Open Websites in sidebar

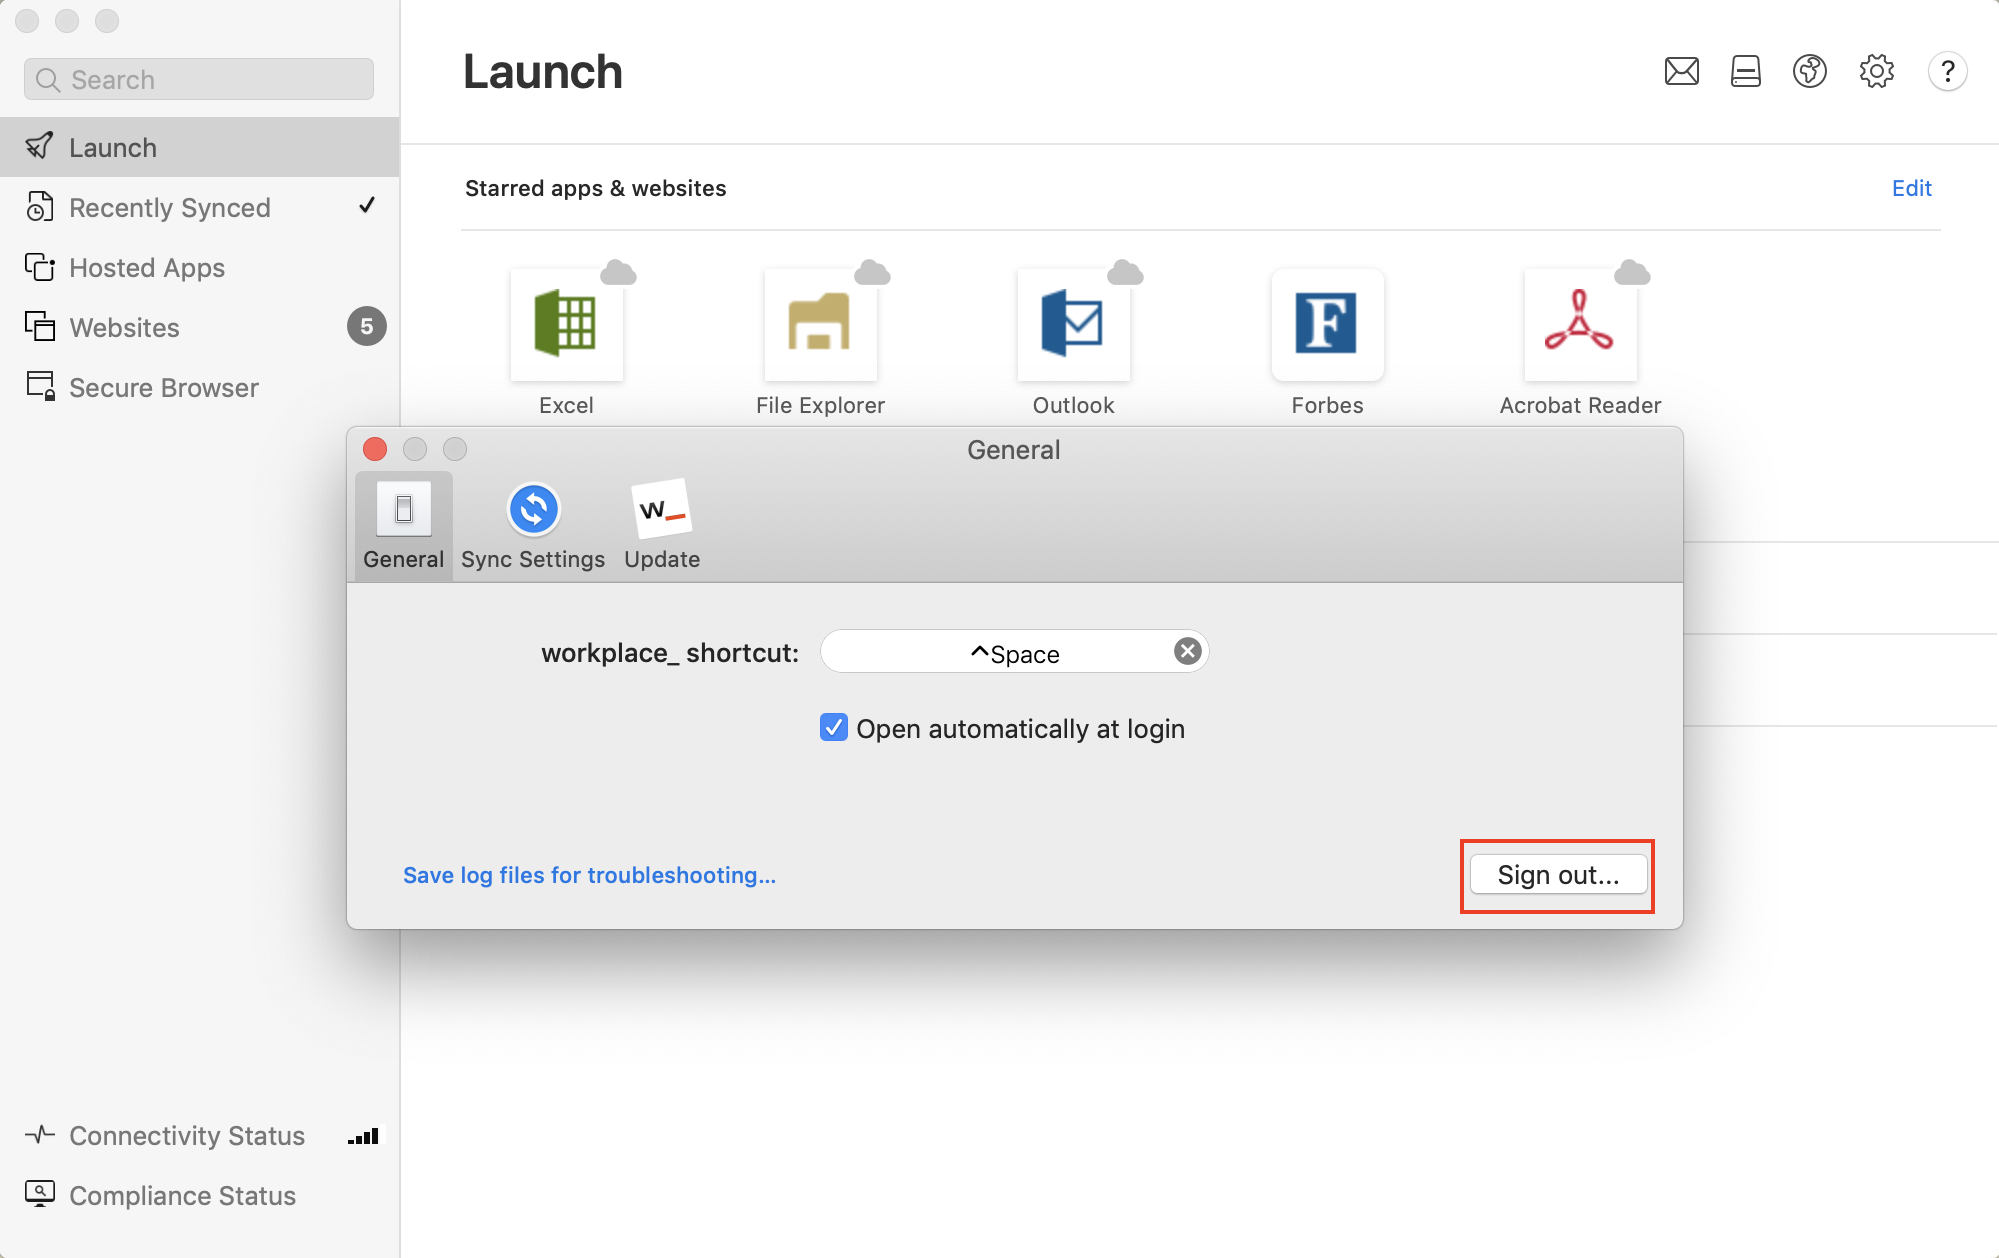click(x=199, y=327)
